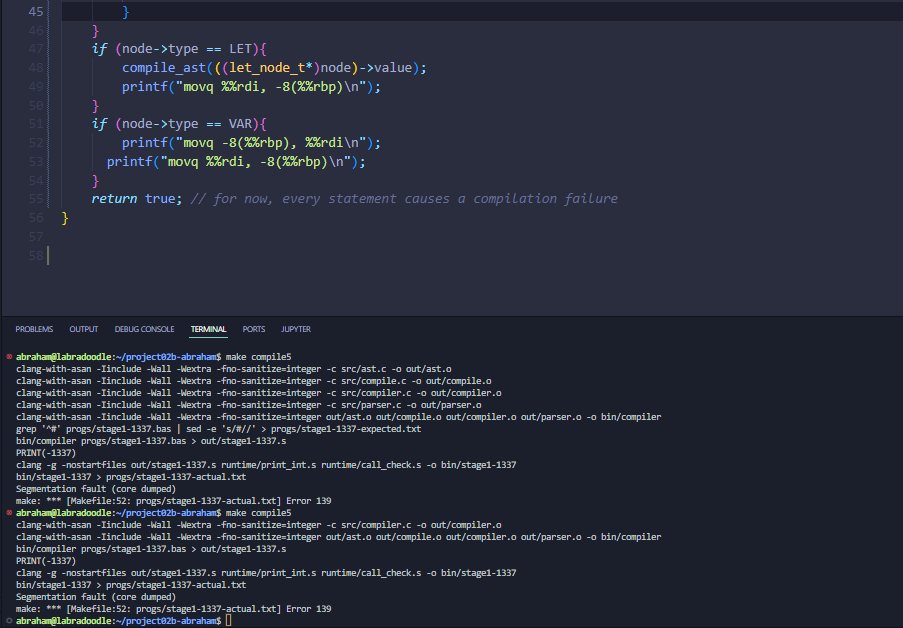
Task: Switch to the JUPYTER tab
Action: [x=296, y=329]
